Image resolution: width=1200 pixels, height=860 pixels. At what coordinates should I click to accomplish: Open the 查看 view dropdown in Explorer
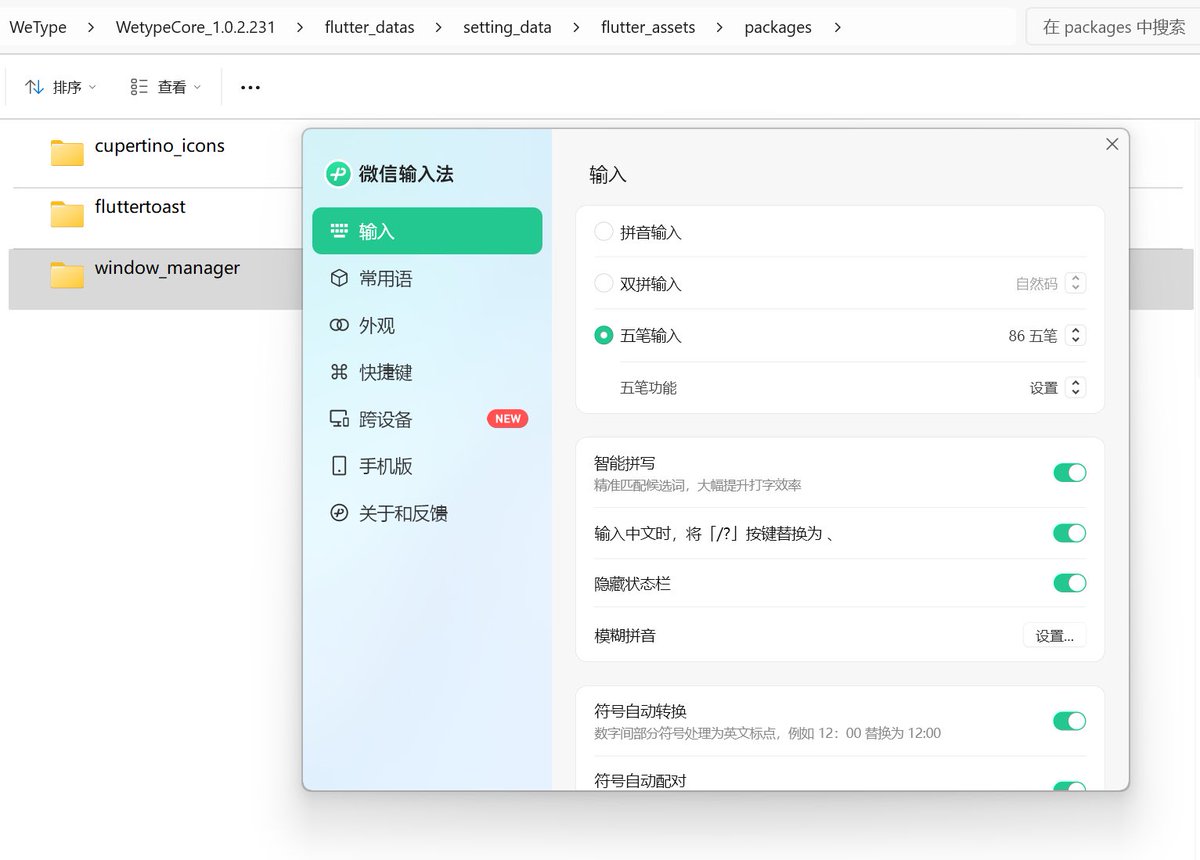tap(166, 87)
